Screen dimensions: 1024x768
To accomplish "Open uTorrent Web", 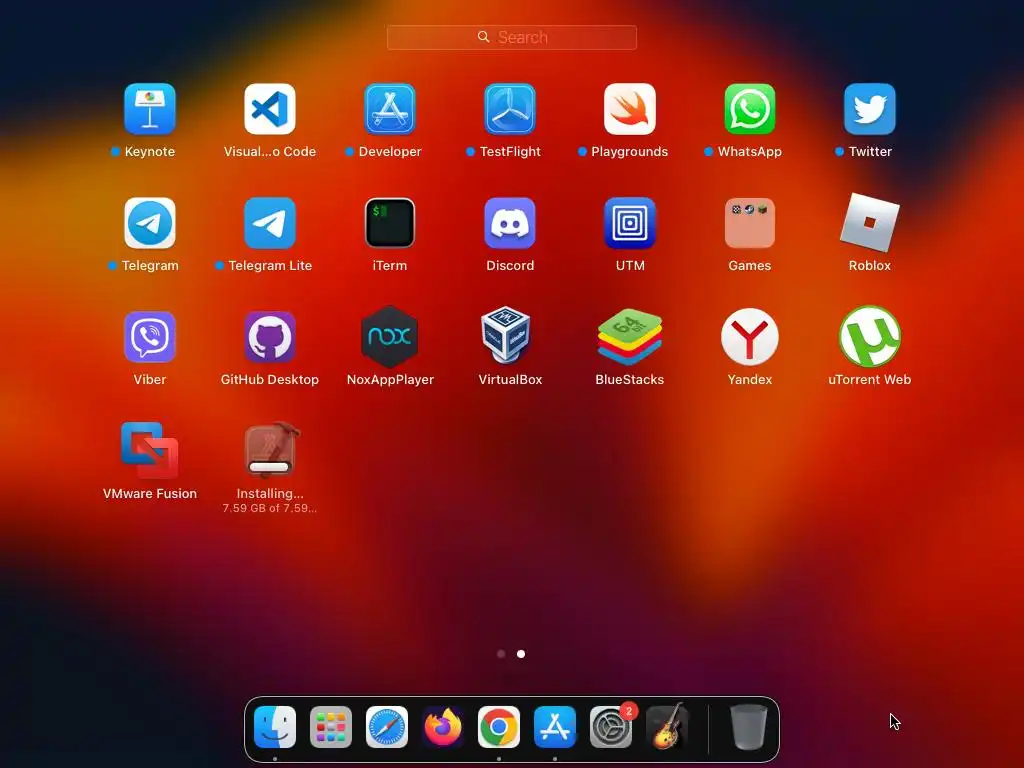I will [870, 337].
